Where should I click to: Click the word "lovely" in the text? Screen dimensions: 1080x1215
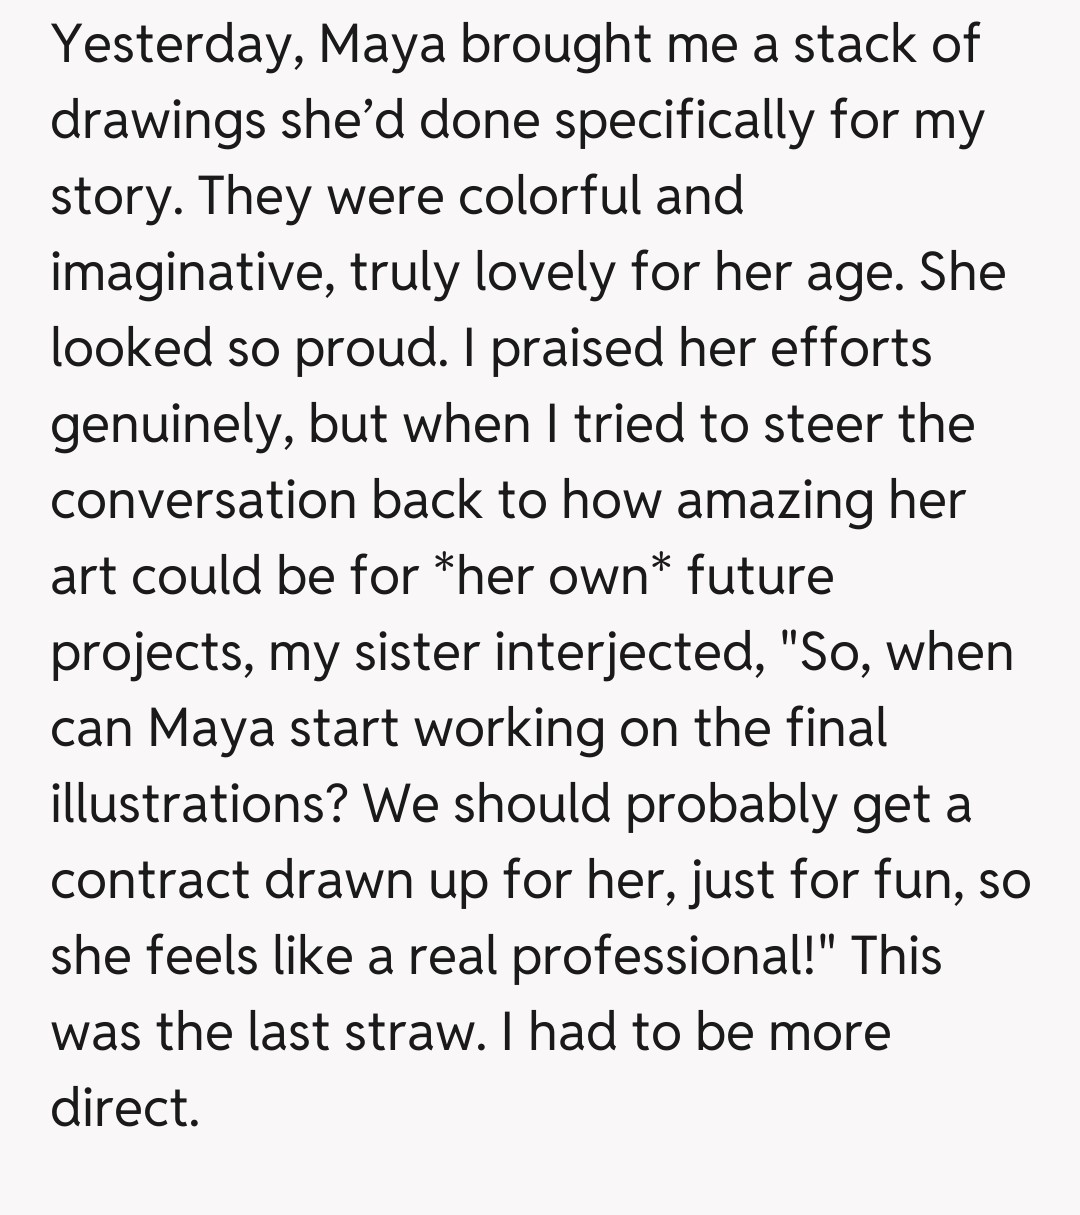pyautogui.click(x=543, y=272)
